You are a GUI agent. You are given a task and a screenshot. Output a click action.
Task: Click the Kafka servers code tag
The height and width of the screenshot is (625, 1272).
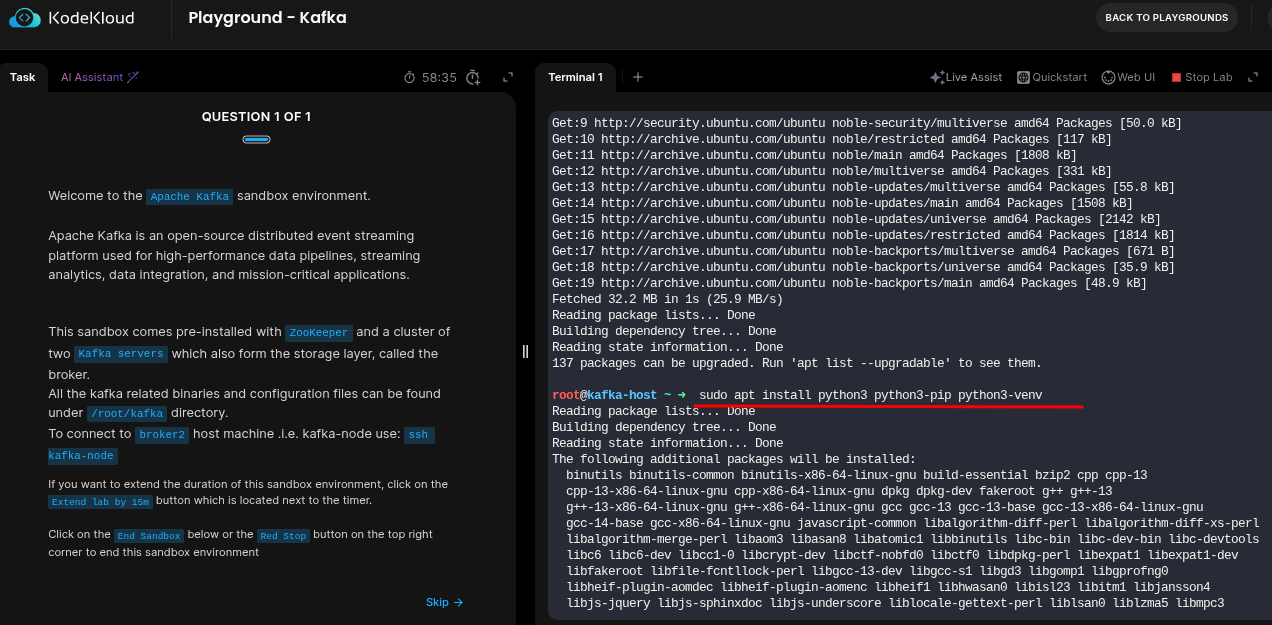[121, 354]
